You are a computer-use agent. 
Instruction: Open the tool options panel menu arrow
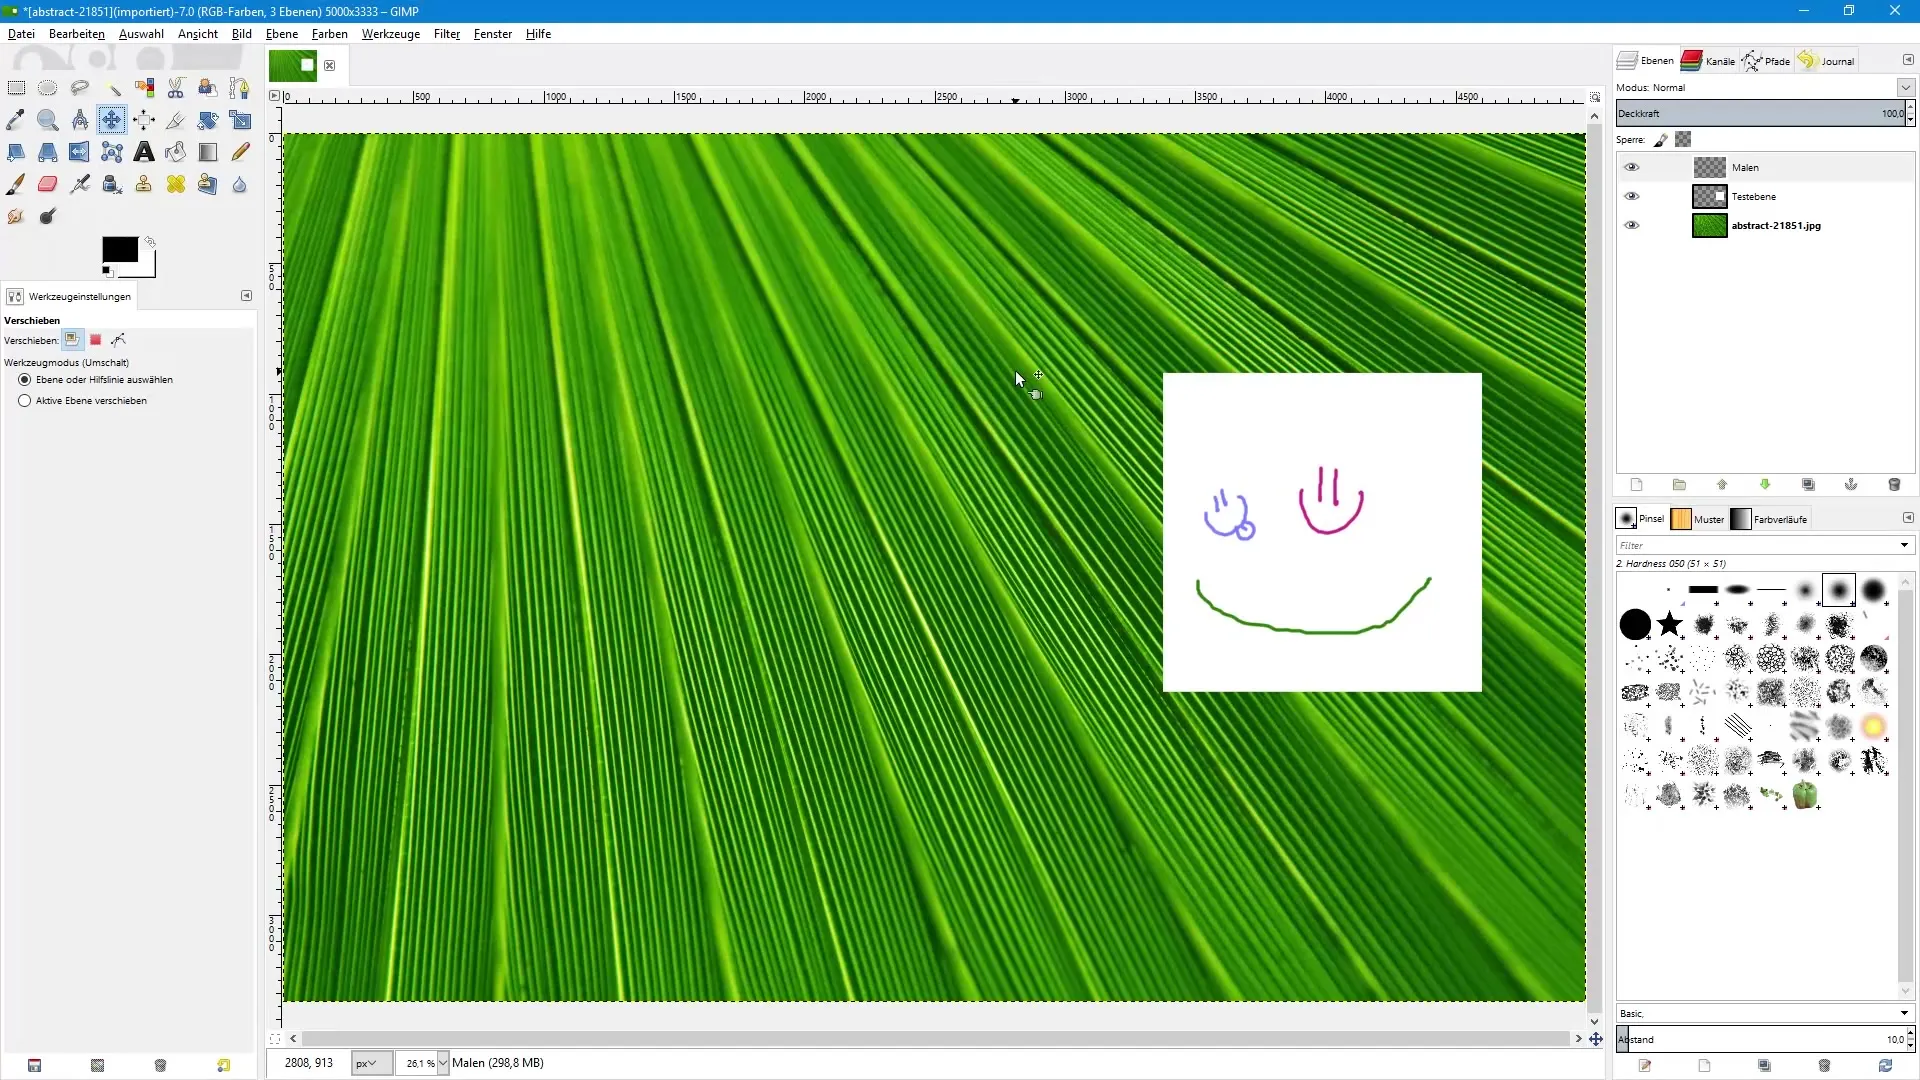tap(246, 296)
